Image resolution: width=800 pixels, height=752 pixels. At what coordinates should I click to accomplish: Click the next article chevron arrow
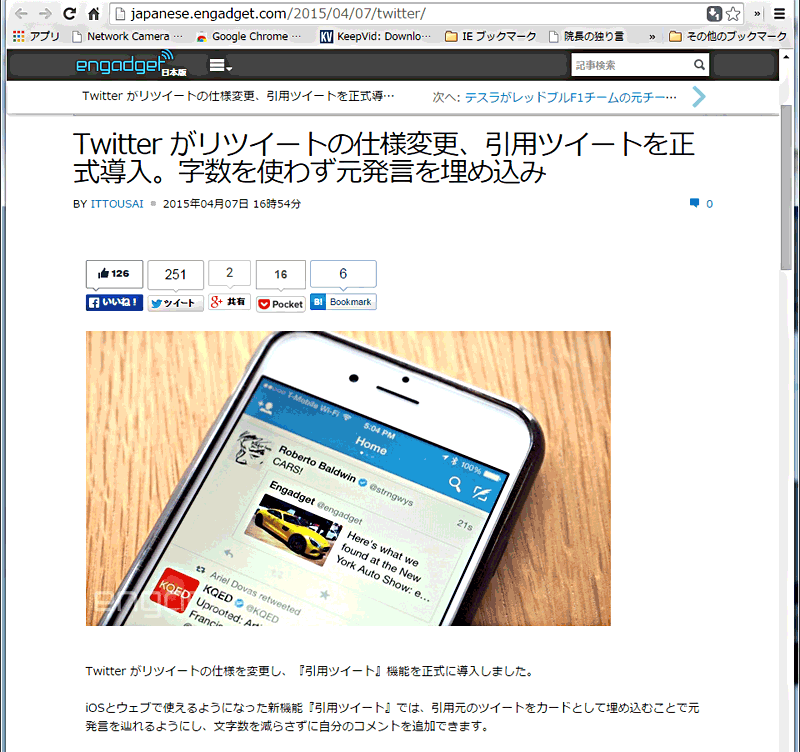pos(699,96)
